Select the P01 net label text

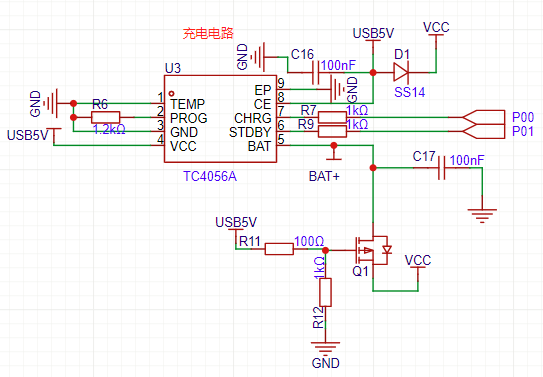click(523, 132)
